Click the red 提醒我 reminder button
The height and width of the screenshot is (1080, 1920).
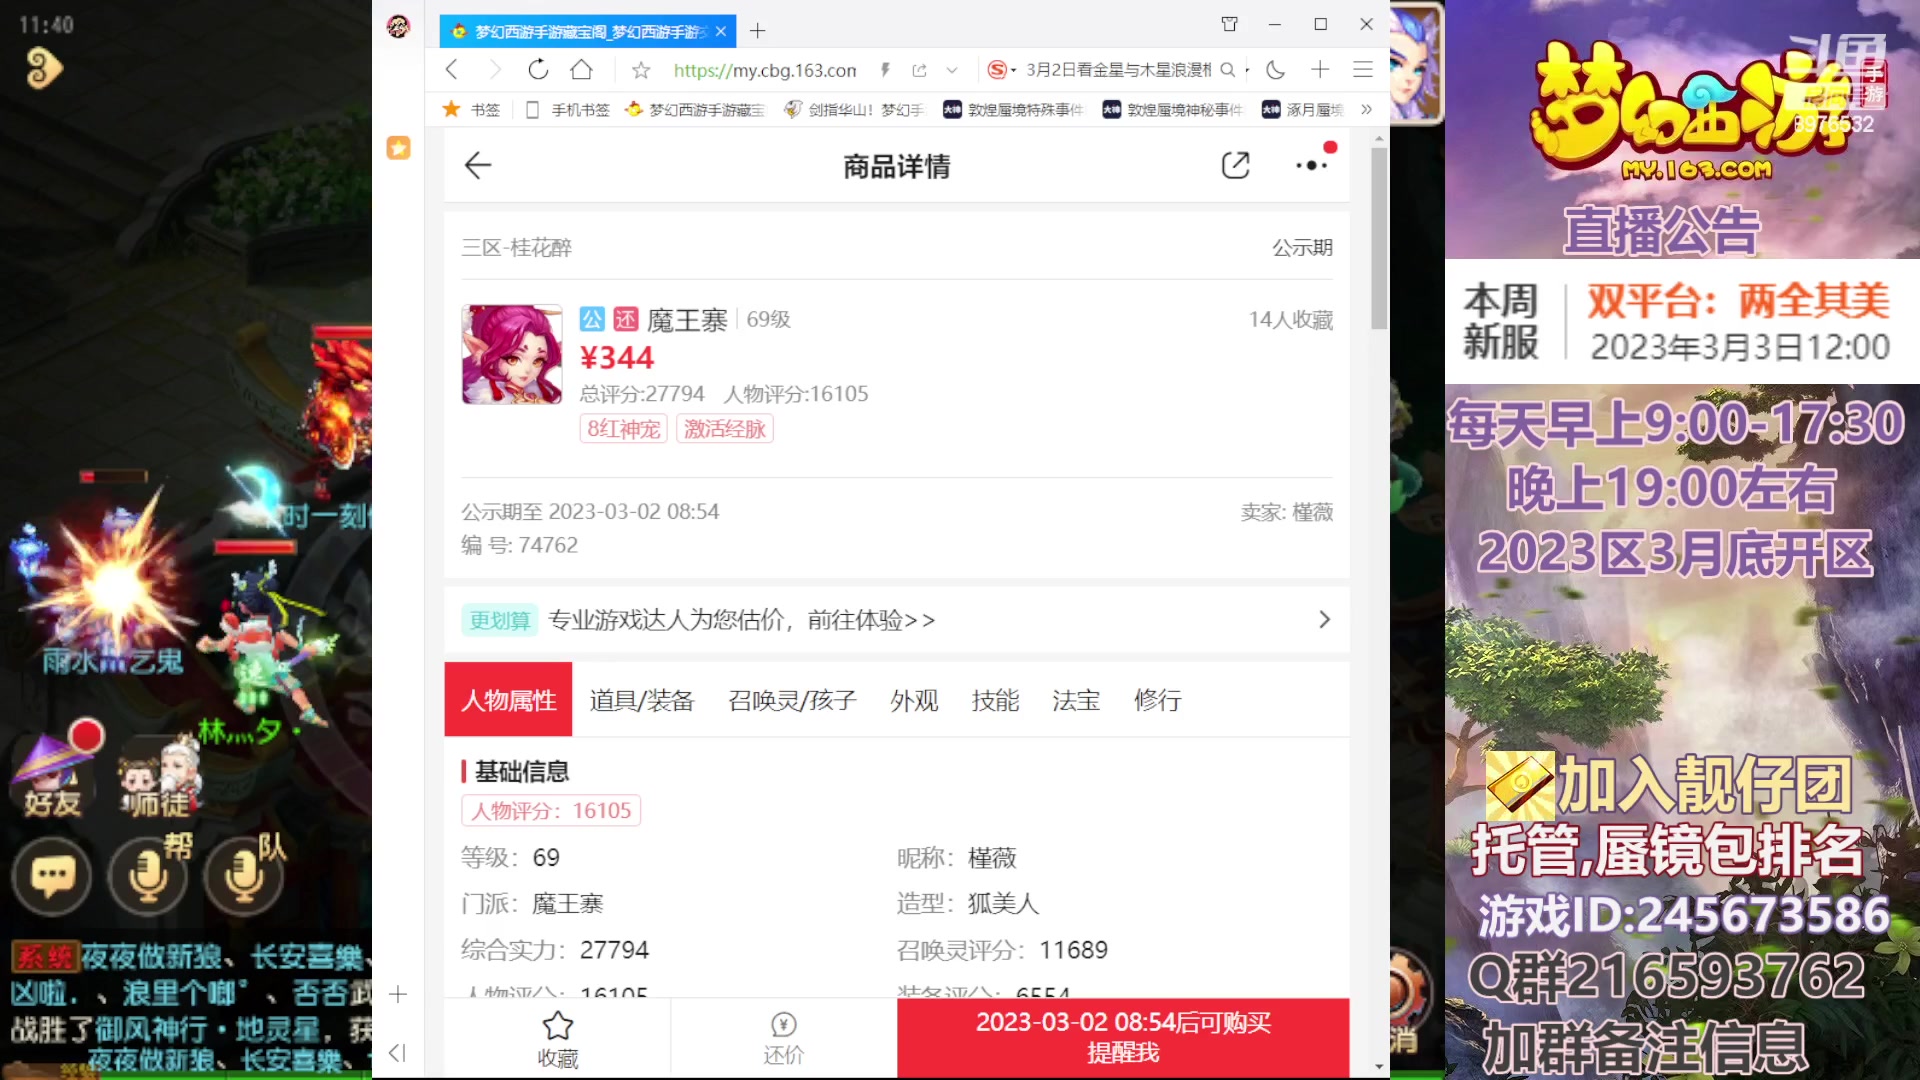pos(1123,1038)
